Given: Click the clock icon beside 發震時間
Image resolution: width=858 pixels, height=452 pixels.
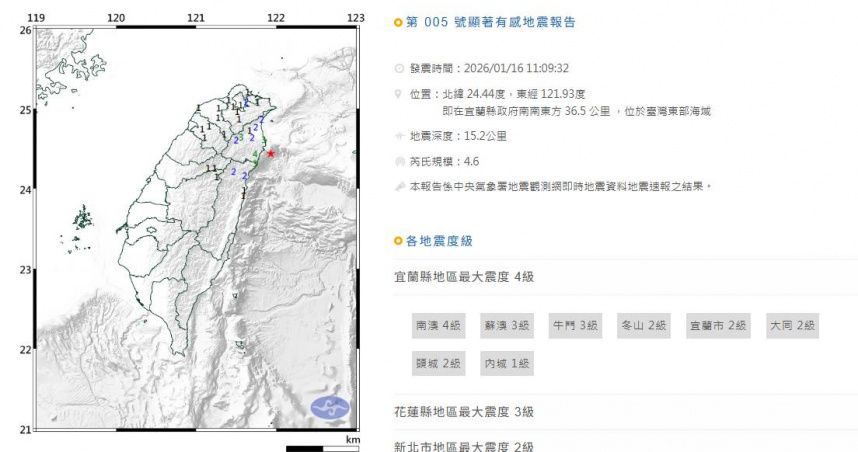Looking at the screenshot, I should (x=400, y=69).
